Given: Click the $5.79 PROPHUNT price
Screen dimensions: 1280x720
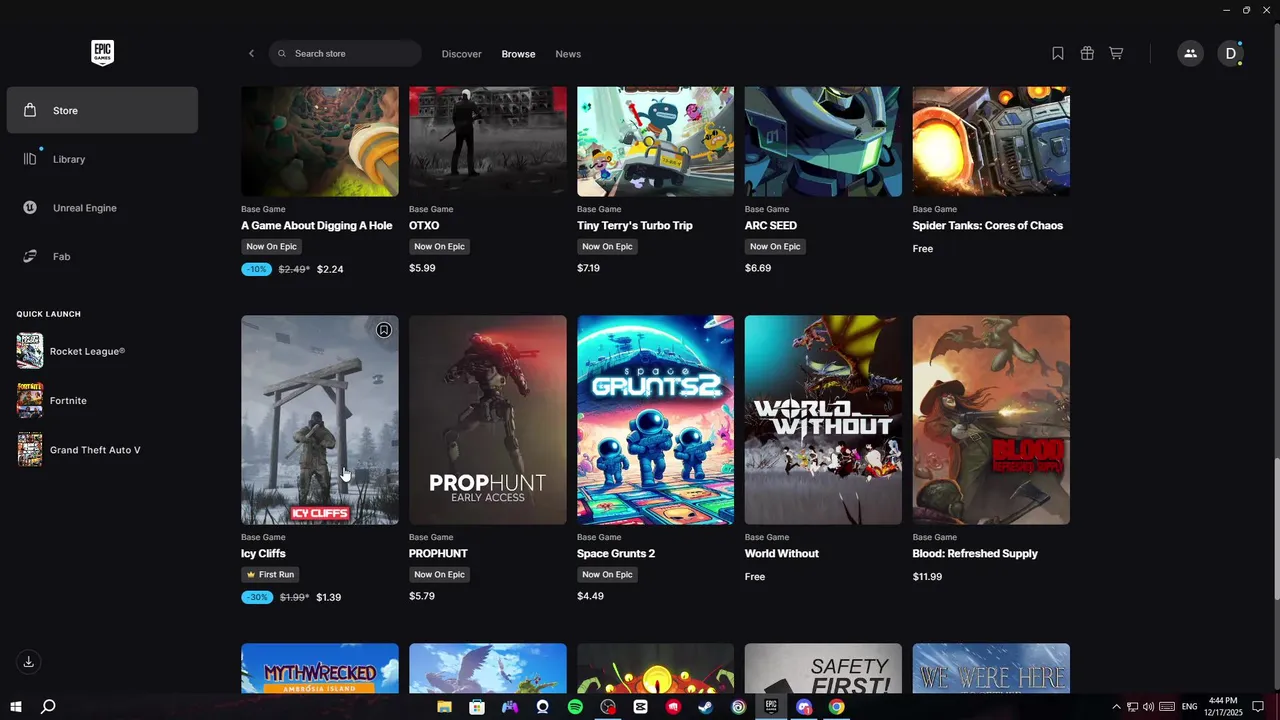Looking at the screenshot, I should point(422,596).
